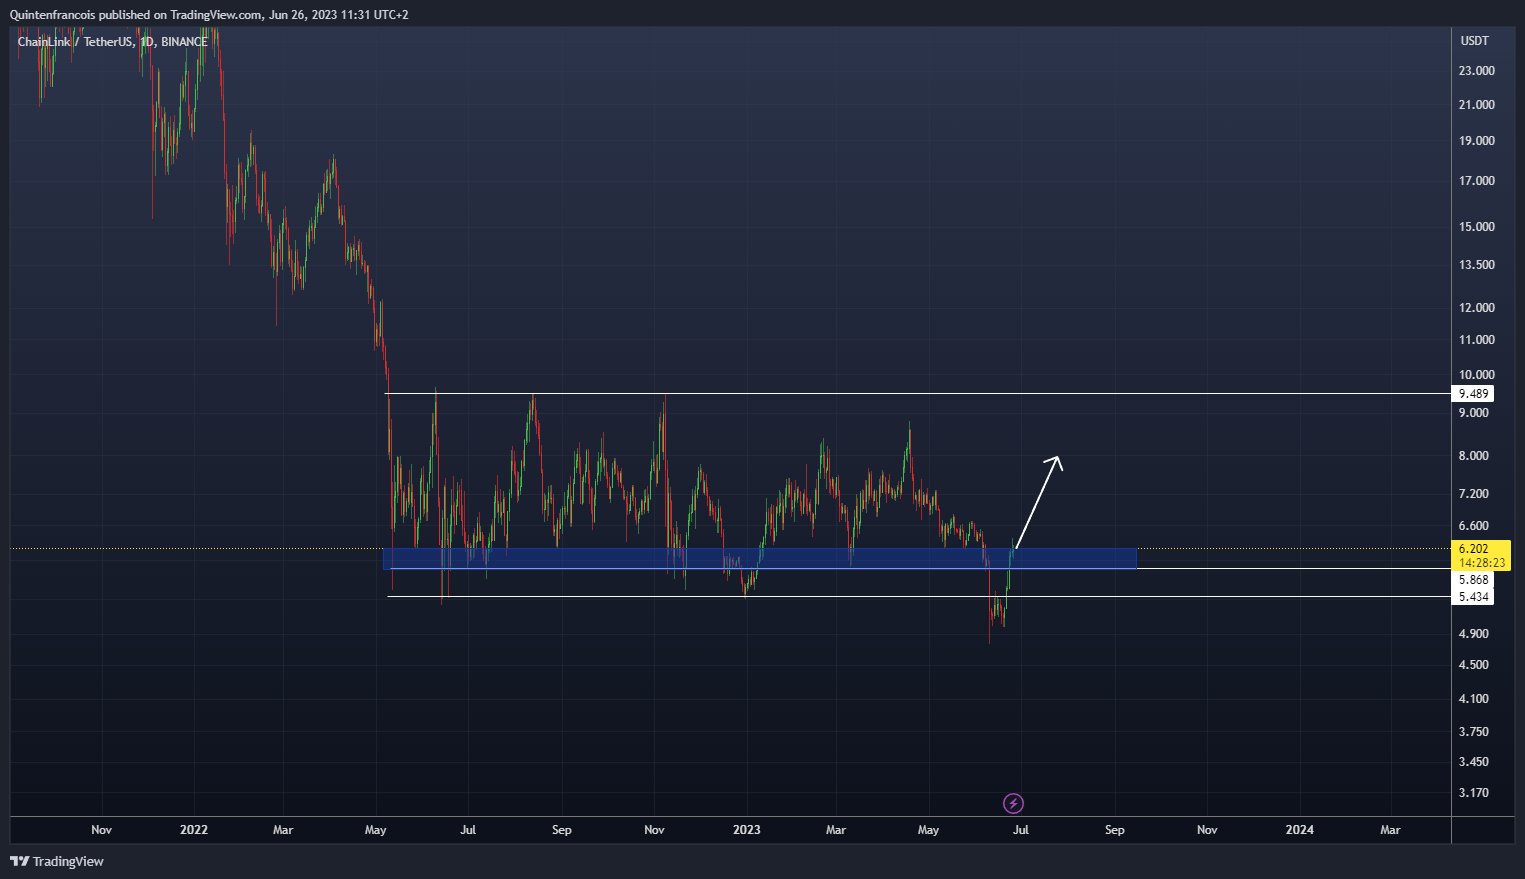Click the Nov label preceding 2022
Viewport: 1525px width, 879px height.
101,830
